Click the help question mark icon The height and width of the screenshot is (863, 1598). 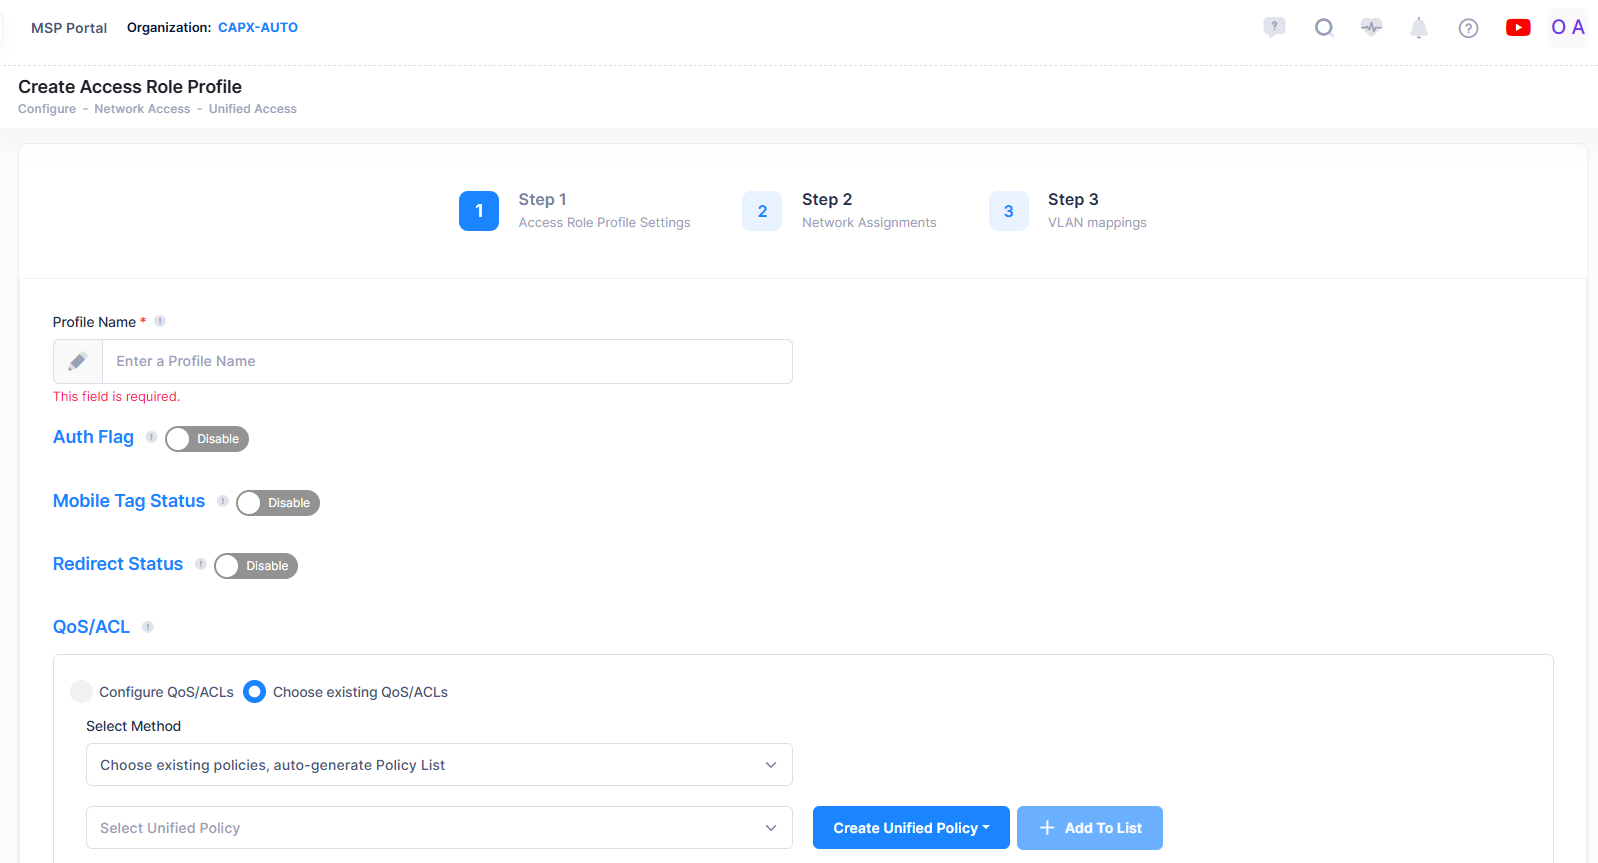pyautogui.click(x=1468, y=28)
